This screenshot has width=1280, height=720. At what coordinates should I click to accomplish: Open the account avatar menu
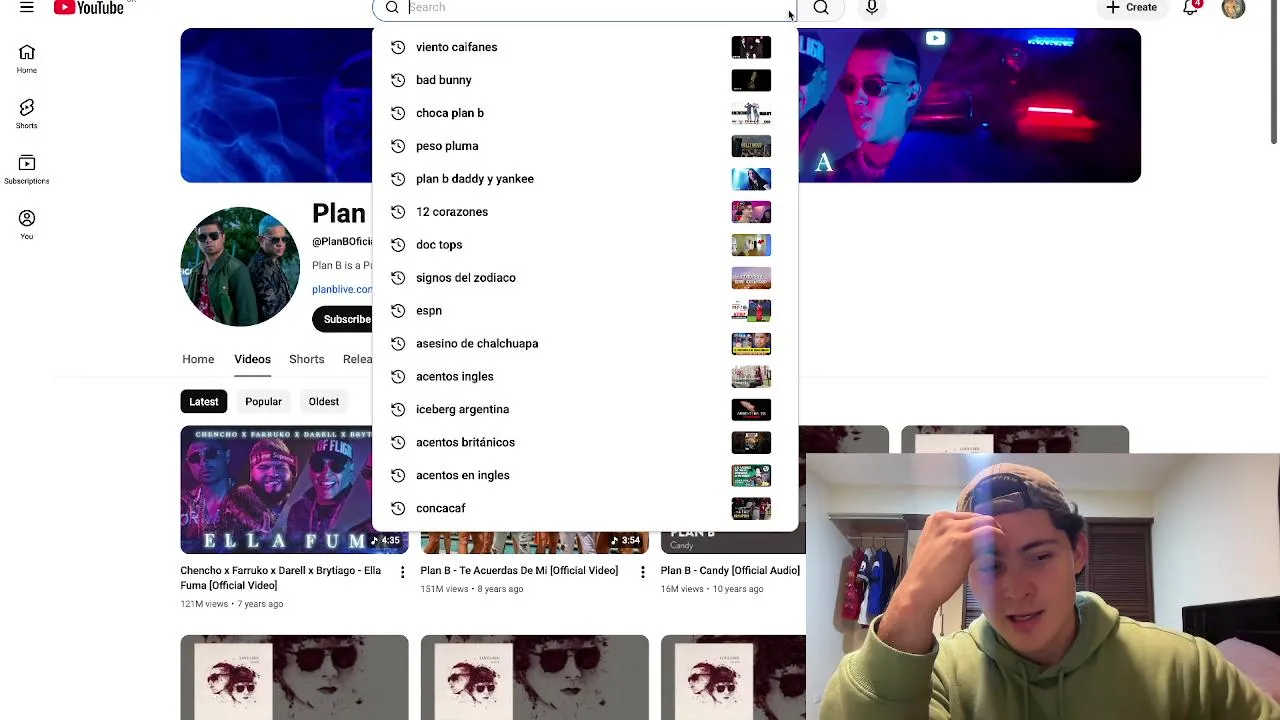[1234, 8]
